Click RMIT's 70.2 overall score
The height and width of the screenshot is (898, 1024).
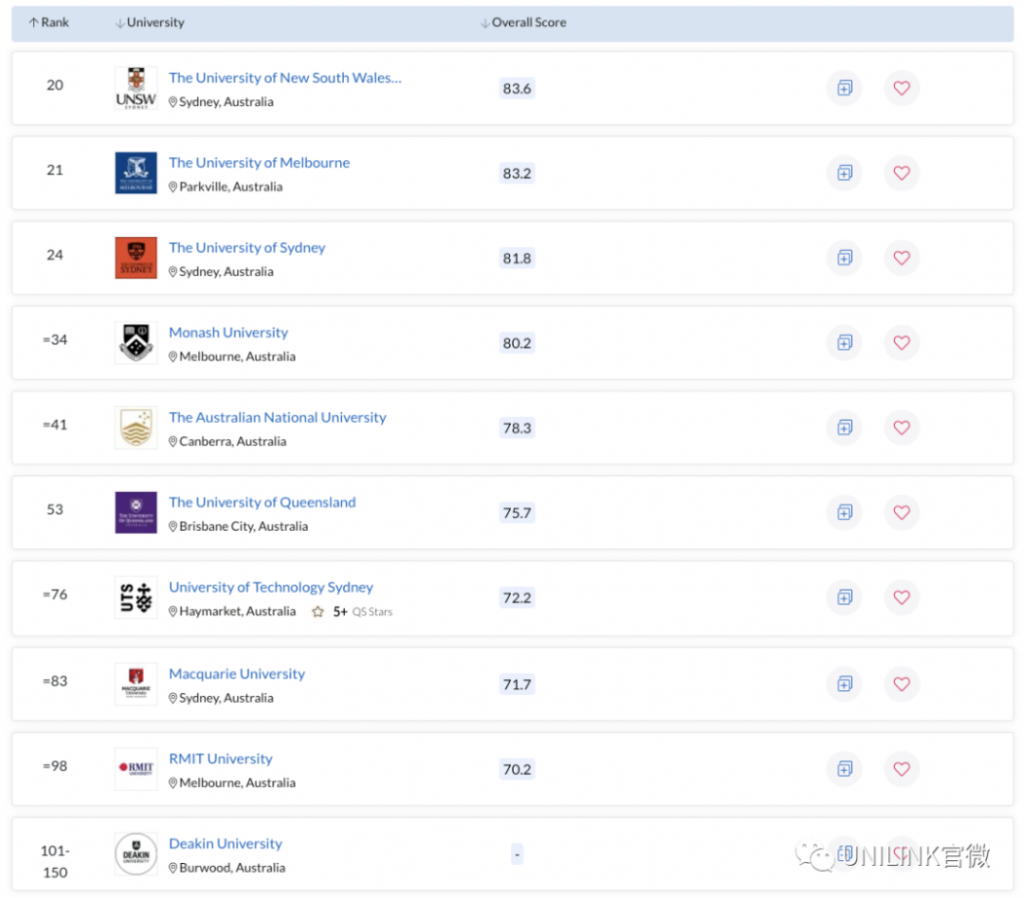click(x=517, y=769)
